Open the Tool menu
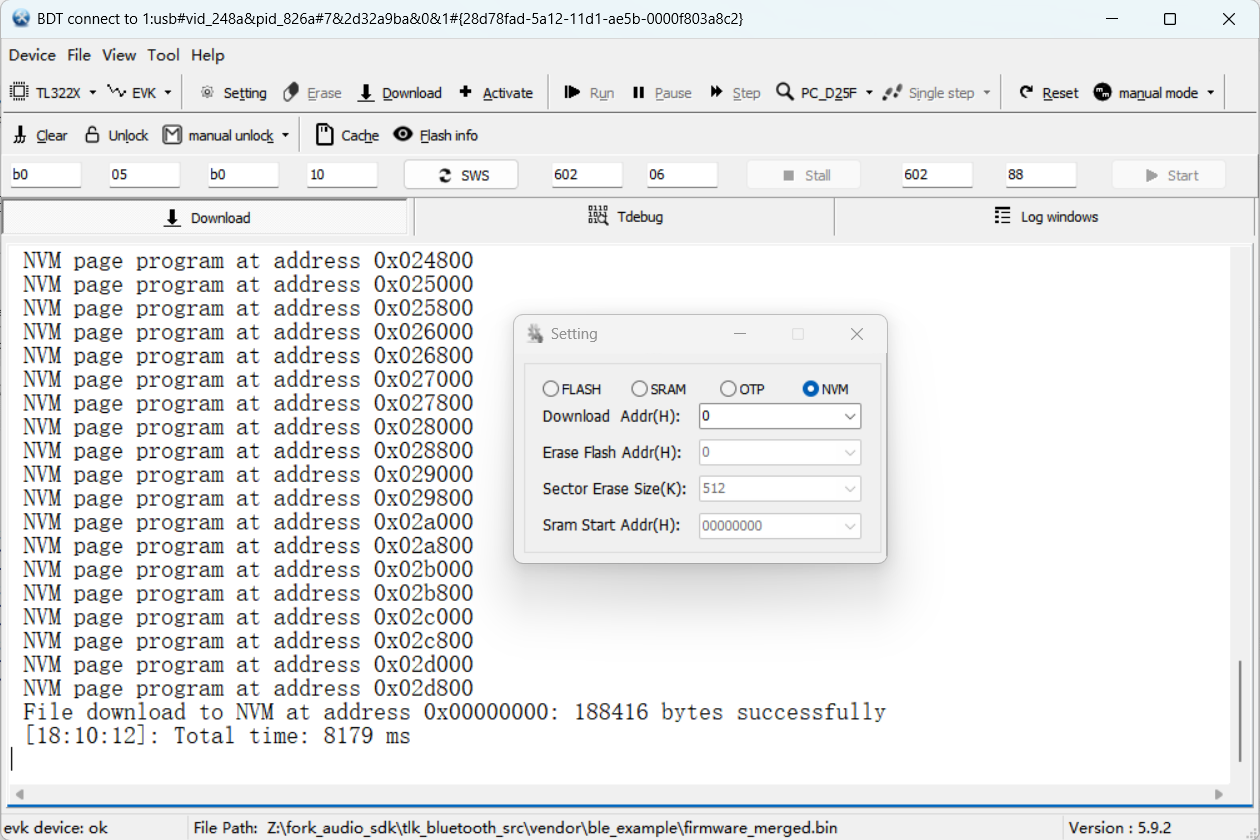The height and width of the screenshot is (840, 1260). 163,55
